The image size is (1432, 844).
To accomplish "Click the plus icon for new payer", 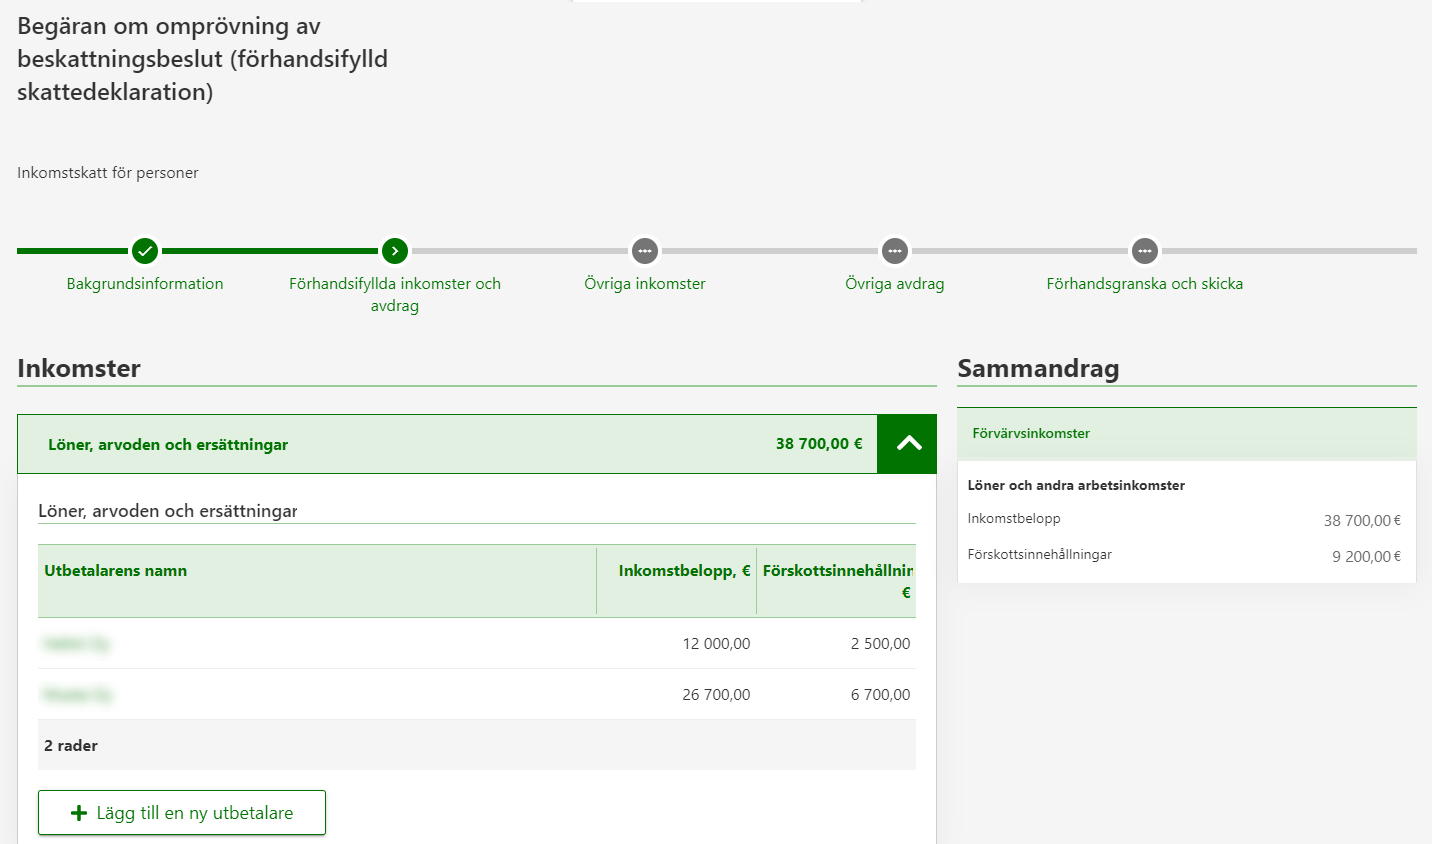I will point(79,813).
